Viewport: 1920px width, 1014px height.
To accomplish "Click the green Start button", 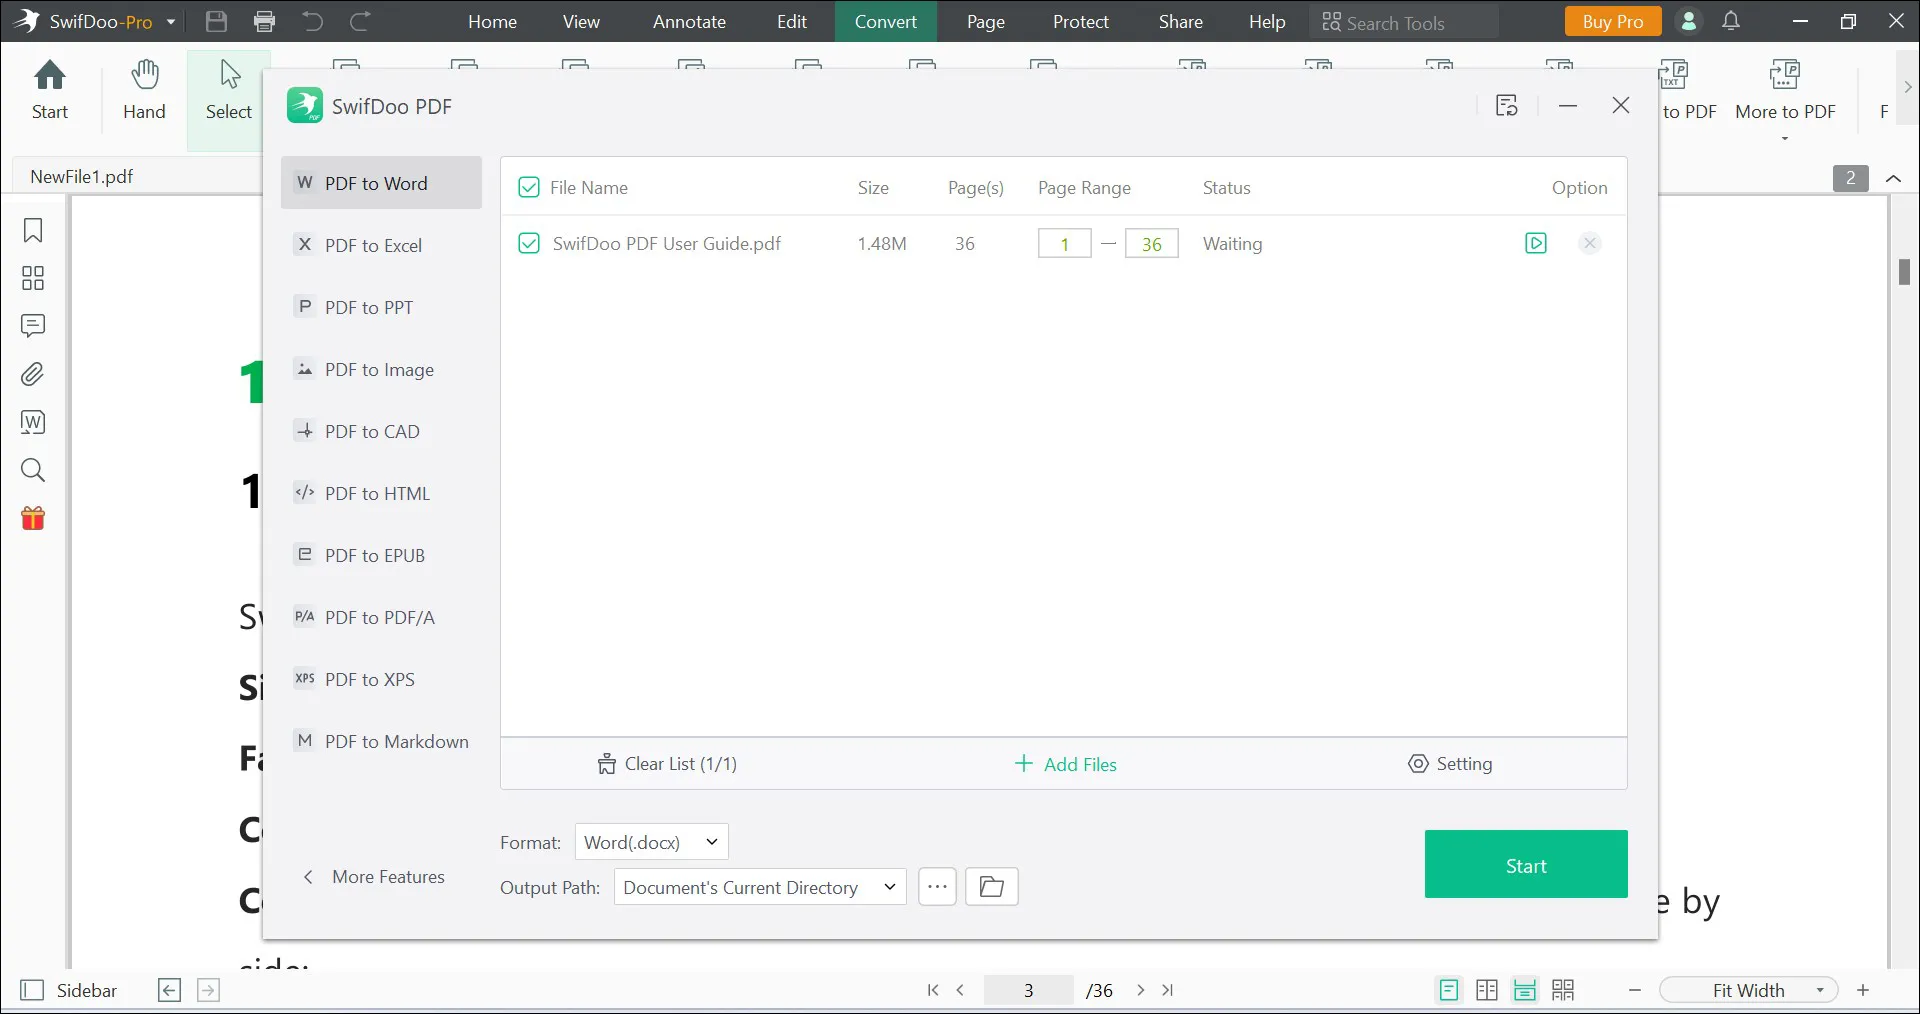I will click(x=1525, y=865).
